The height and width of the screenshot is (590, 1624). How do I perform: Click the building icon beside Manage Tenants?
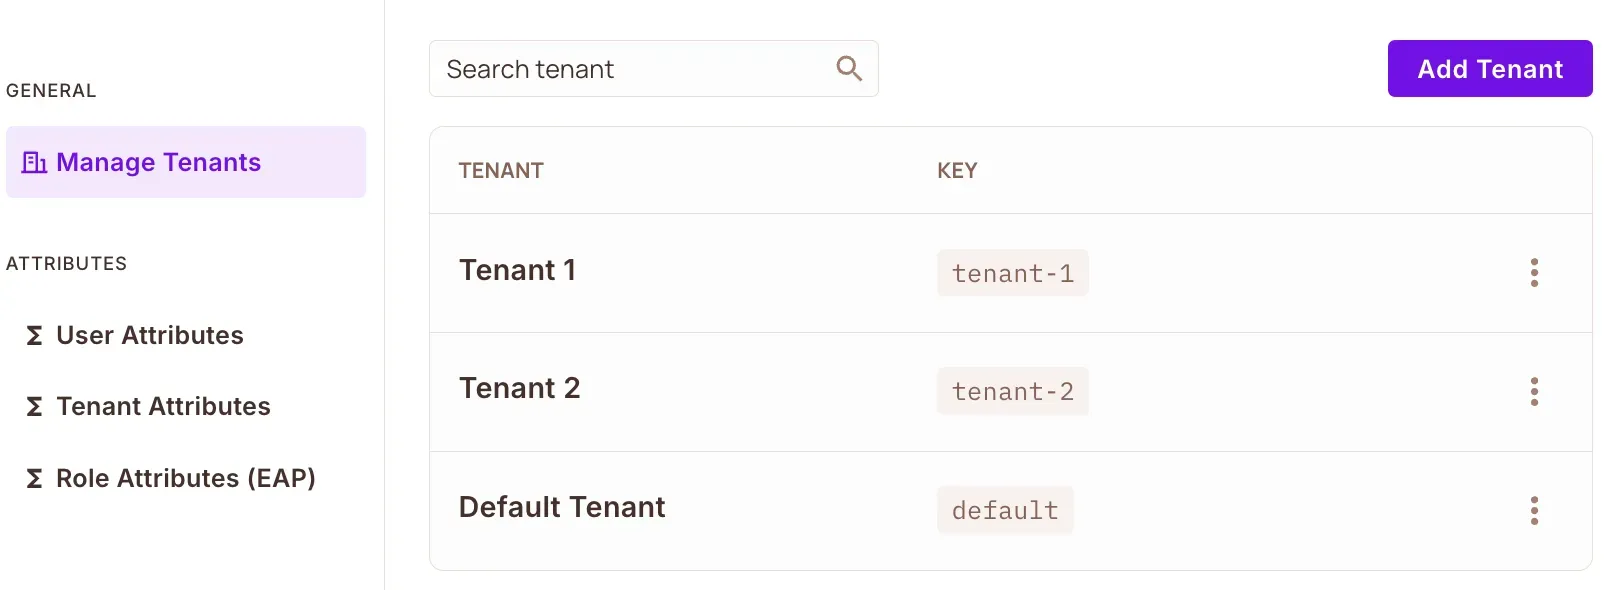[34, 162]
